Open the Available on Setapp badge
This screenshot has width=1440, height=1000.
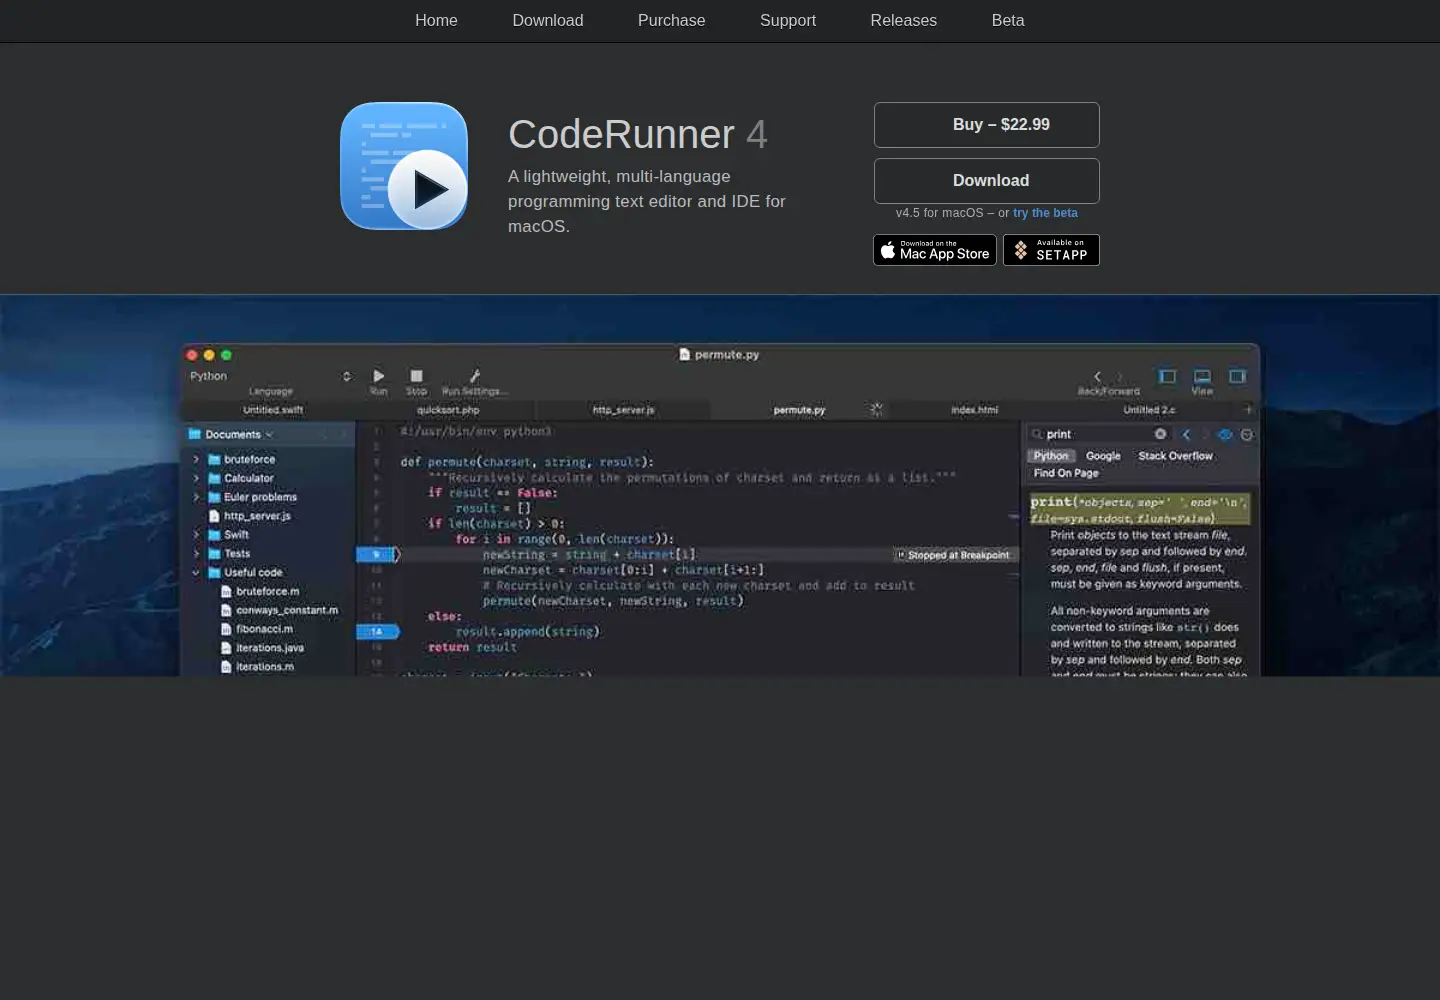(1051, 250)
